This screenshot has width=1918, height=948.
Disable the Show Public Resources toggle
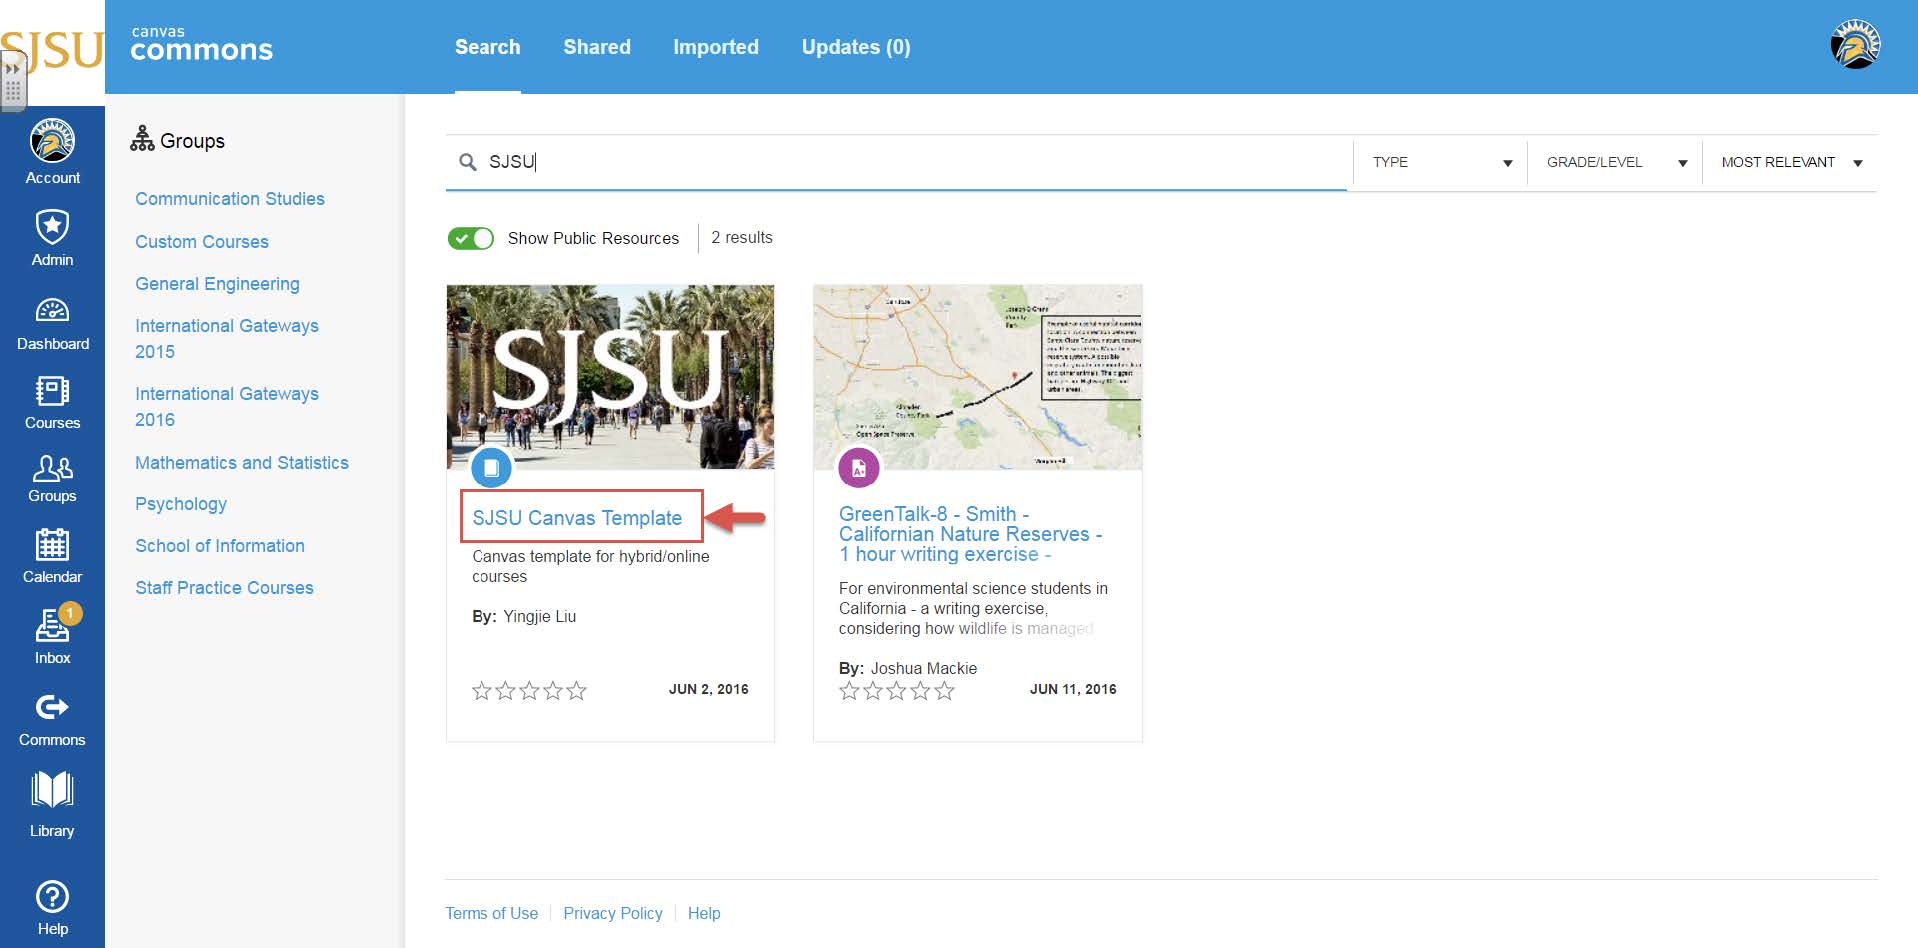click(470, 238)
